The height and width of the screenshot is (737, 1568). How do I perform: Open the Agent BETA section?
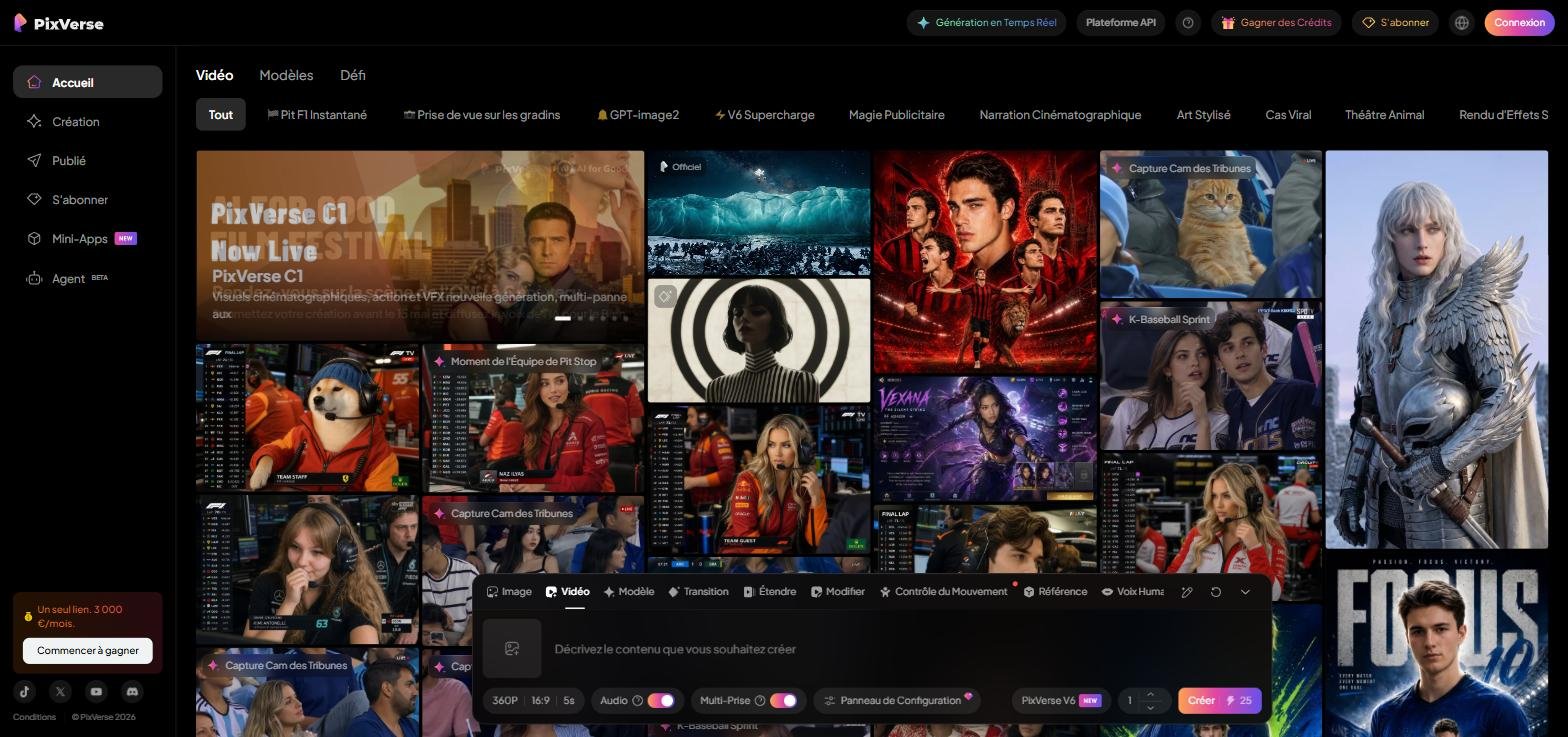pos(88,278)
